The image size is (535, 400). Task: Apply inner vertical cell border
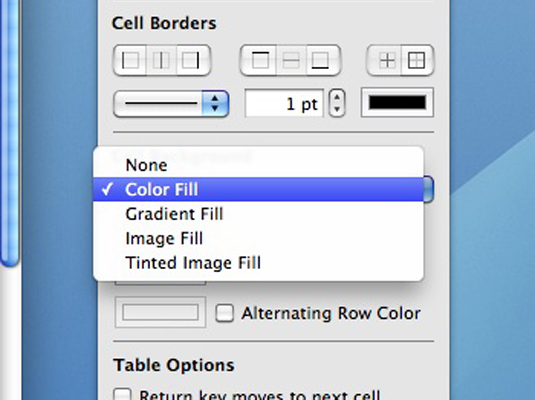(x=161, y=60)
